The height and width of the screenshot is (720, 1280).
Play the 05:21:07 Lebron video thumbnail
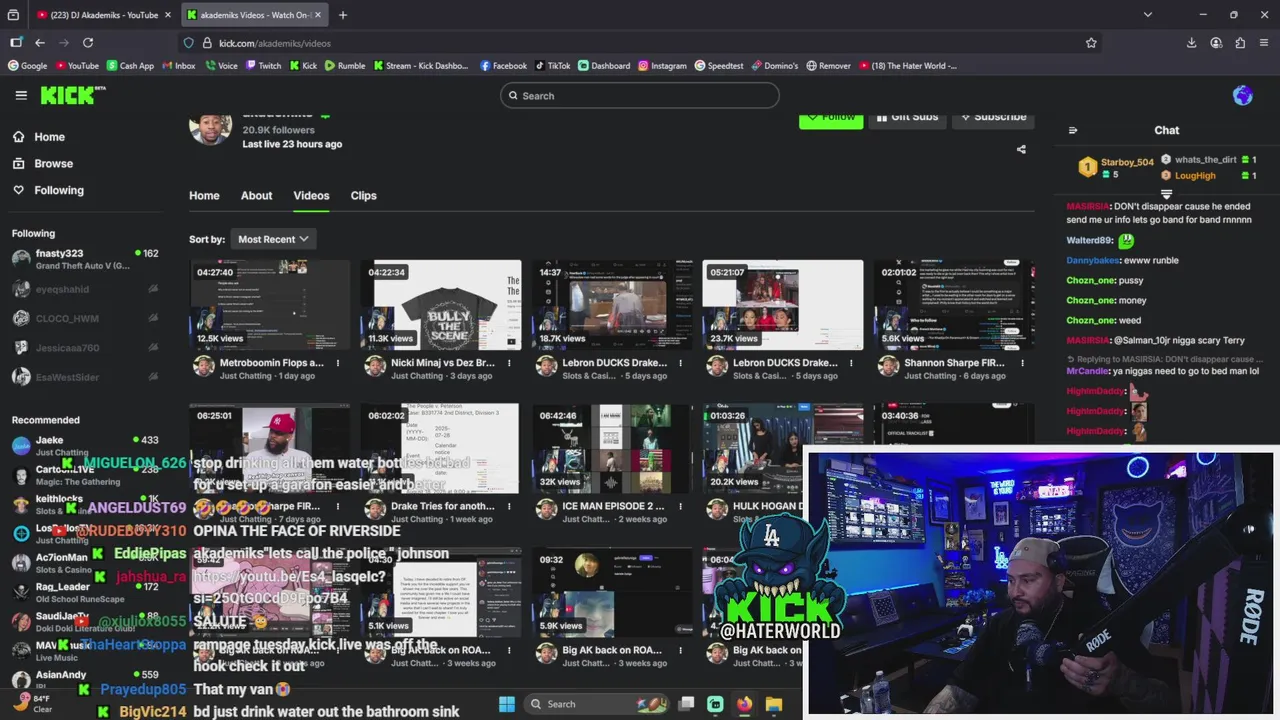[x=783, y=305]
